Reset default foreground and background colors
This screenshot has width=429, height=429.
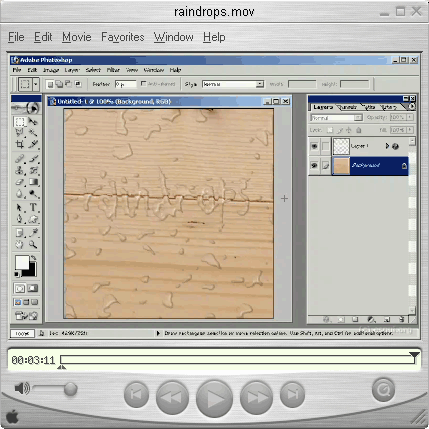17,274
